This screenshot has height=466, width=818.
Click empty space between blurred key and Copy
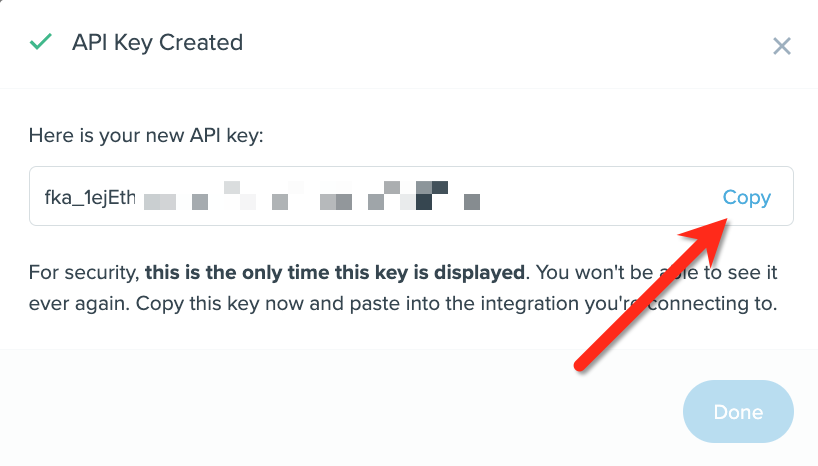[600, 196]
